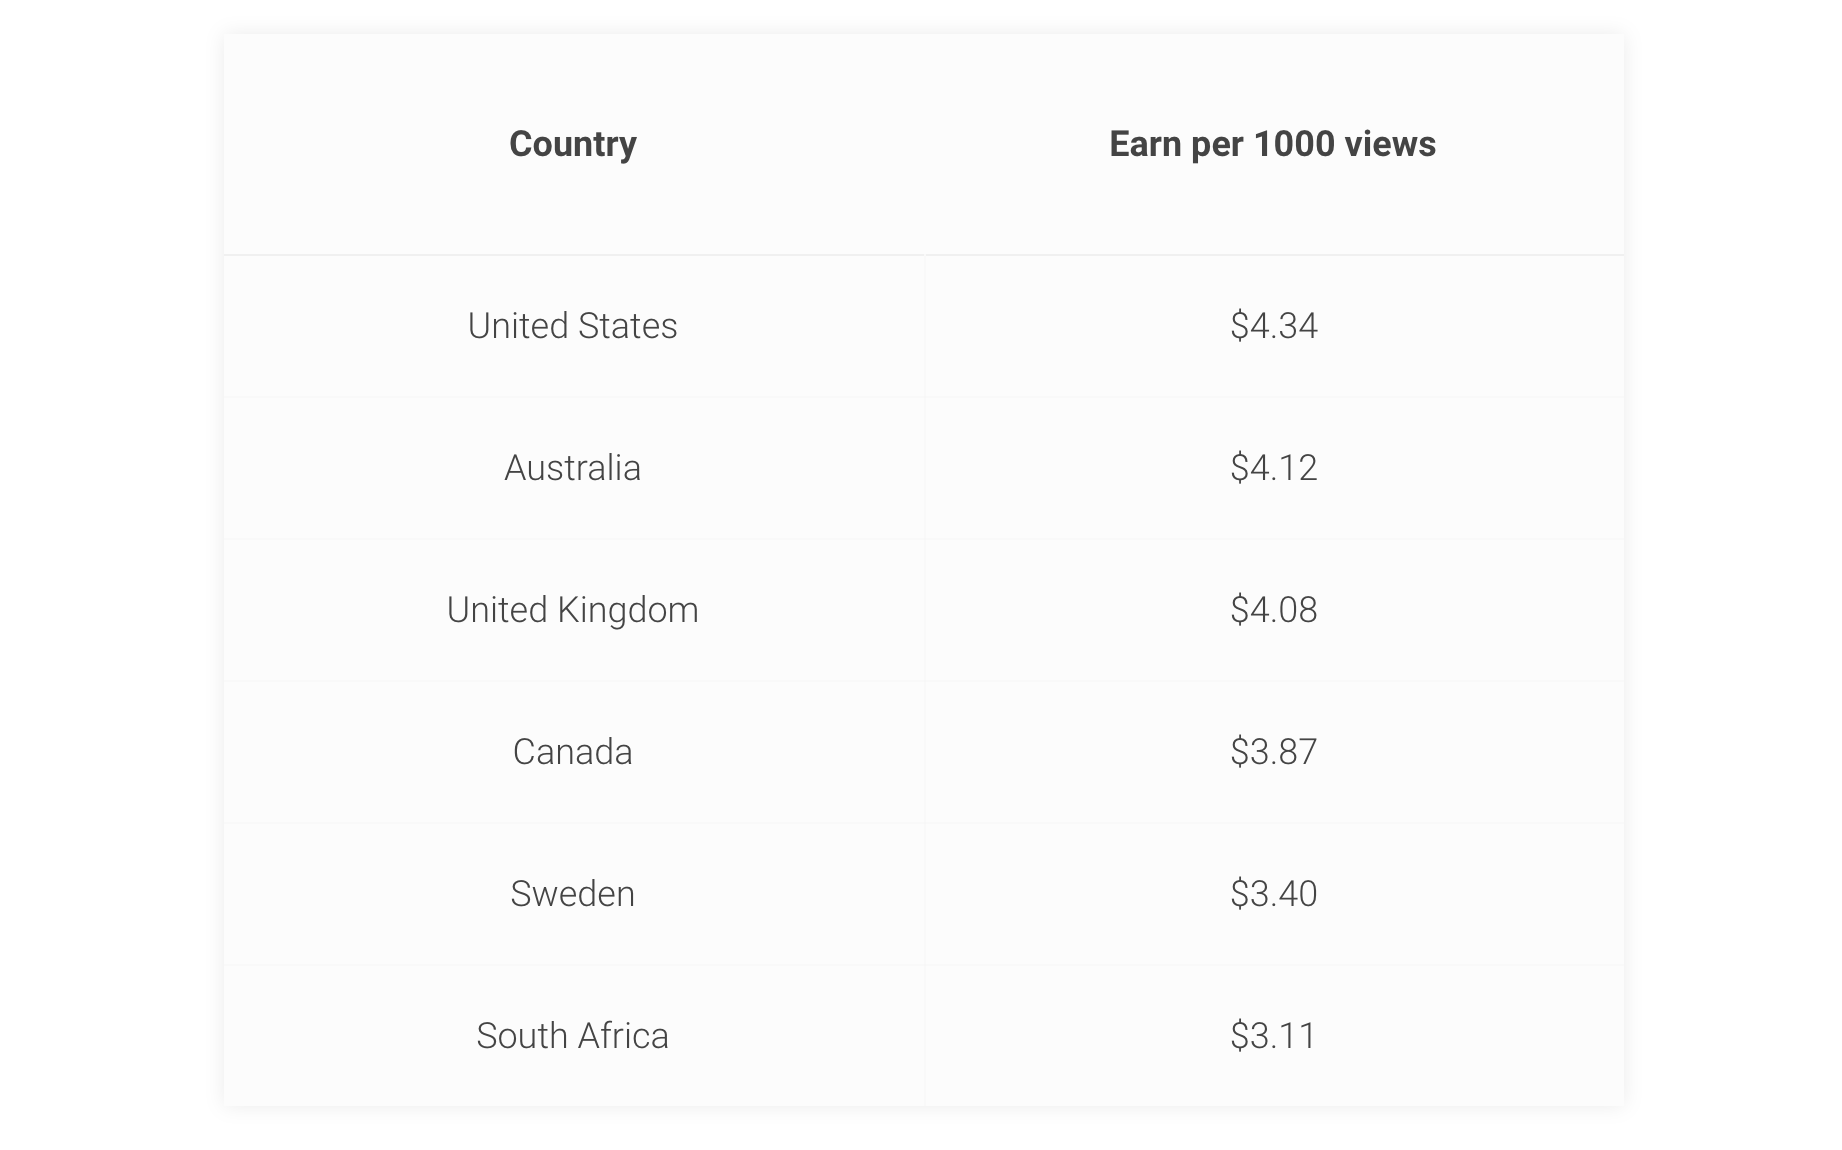Click the Canada country cell

[x=572, y=752]
